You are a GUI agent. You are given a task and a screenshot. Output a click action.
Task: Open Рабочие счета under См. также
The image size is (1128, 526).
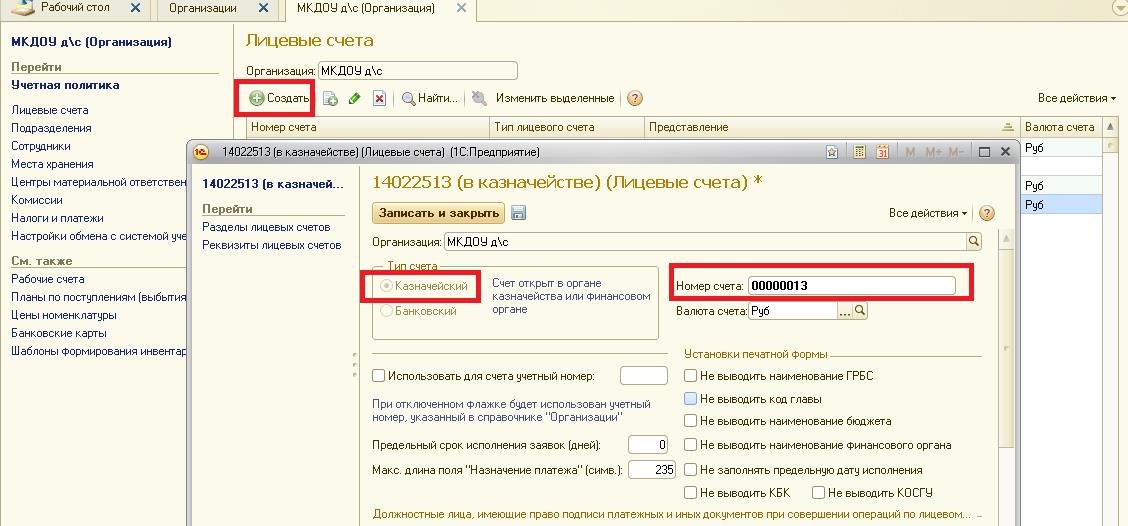47,279
